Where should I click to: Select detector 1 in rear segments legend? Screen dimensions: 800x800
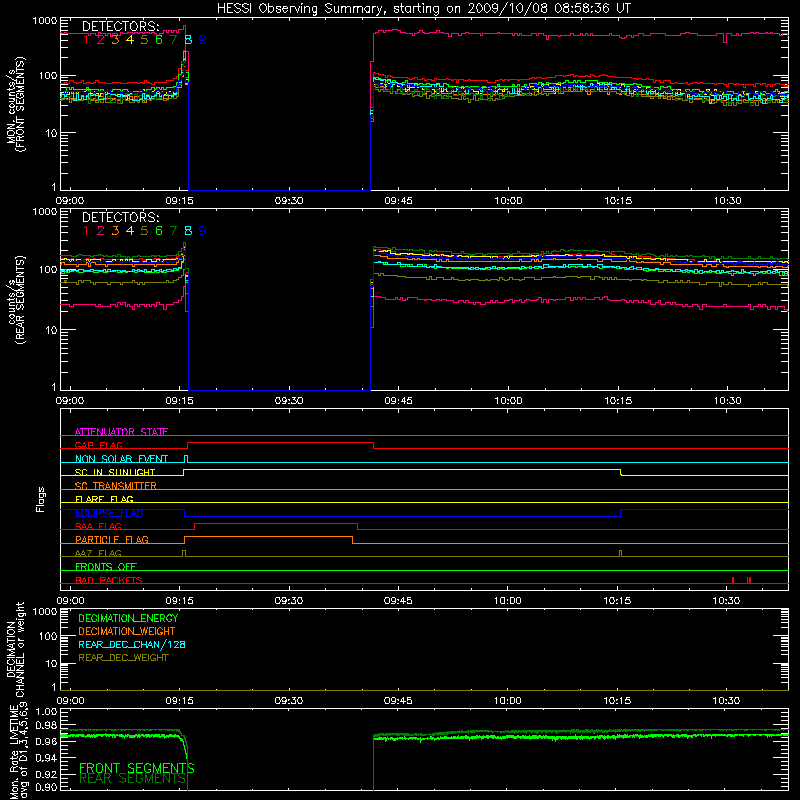(x=86, y=231)
